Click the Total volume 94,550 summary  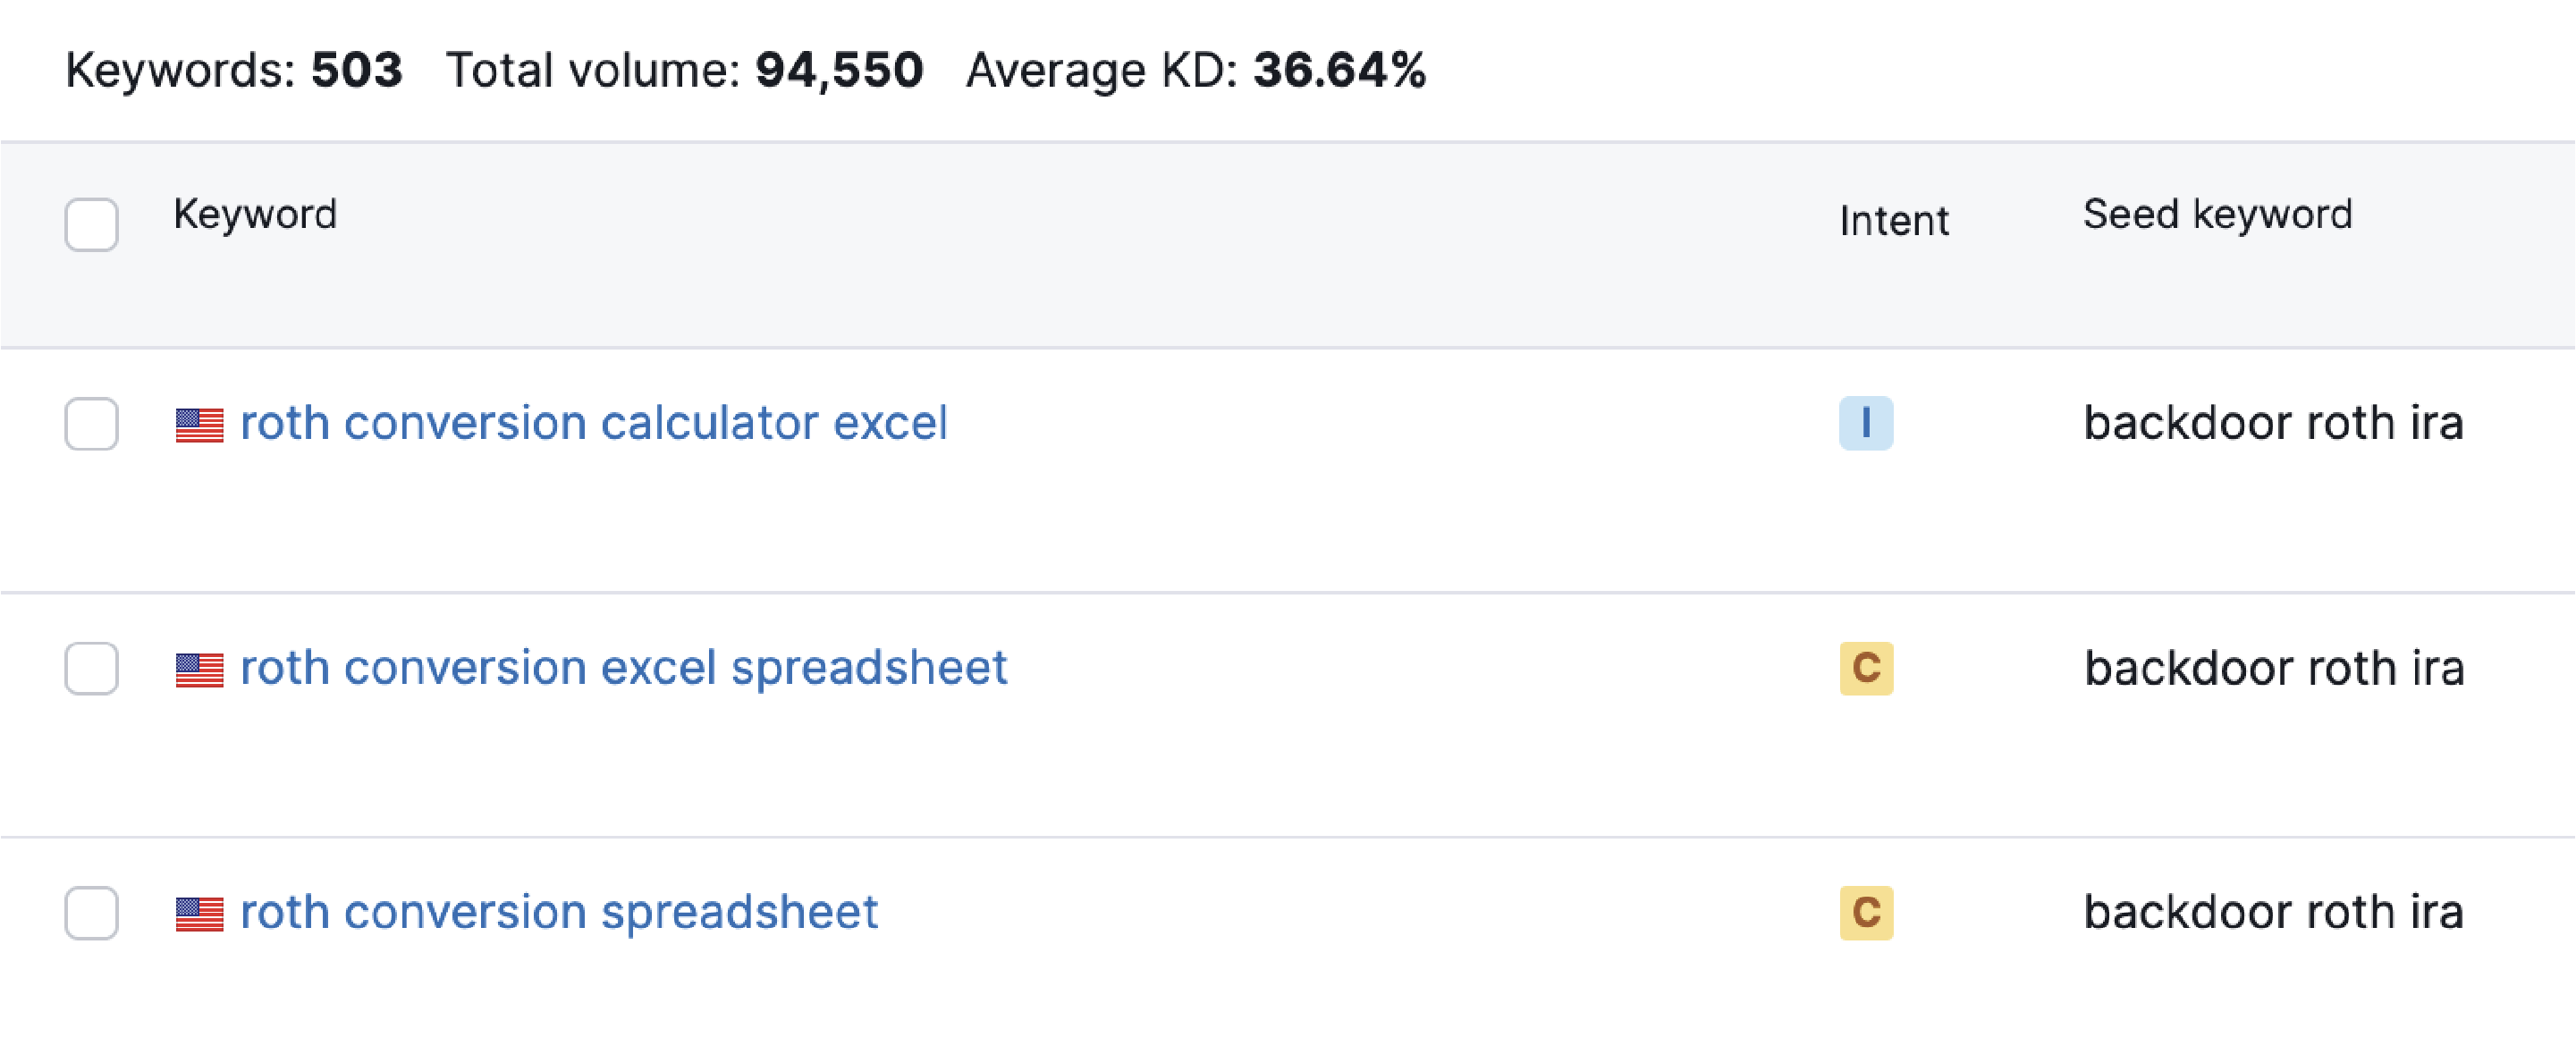(684, 71)
